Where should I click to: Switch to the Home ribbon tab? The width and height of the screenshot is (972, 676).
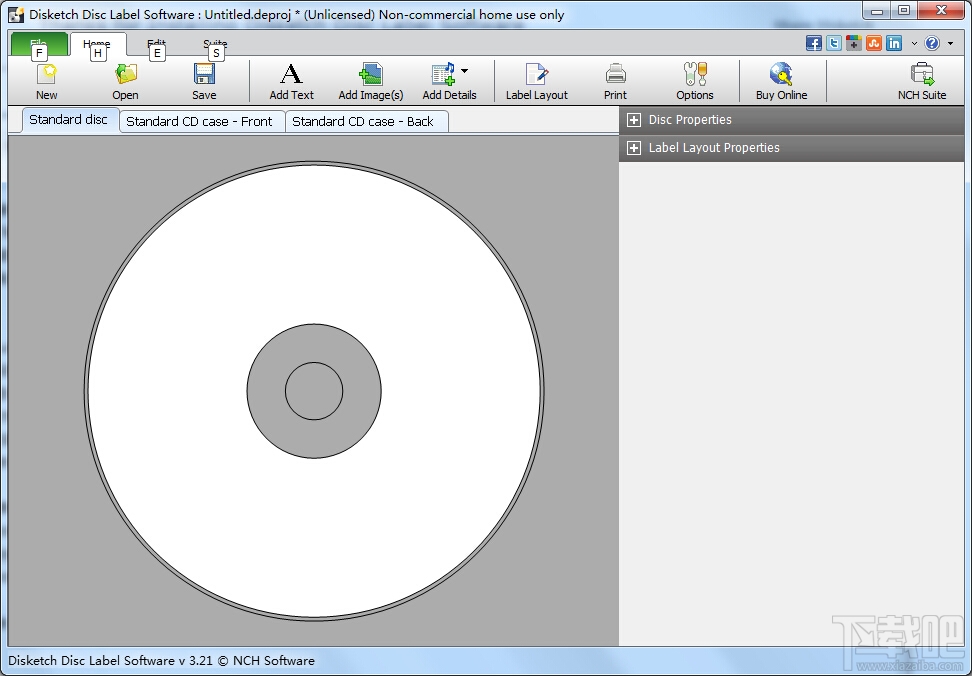pos(97,45)
